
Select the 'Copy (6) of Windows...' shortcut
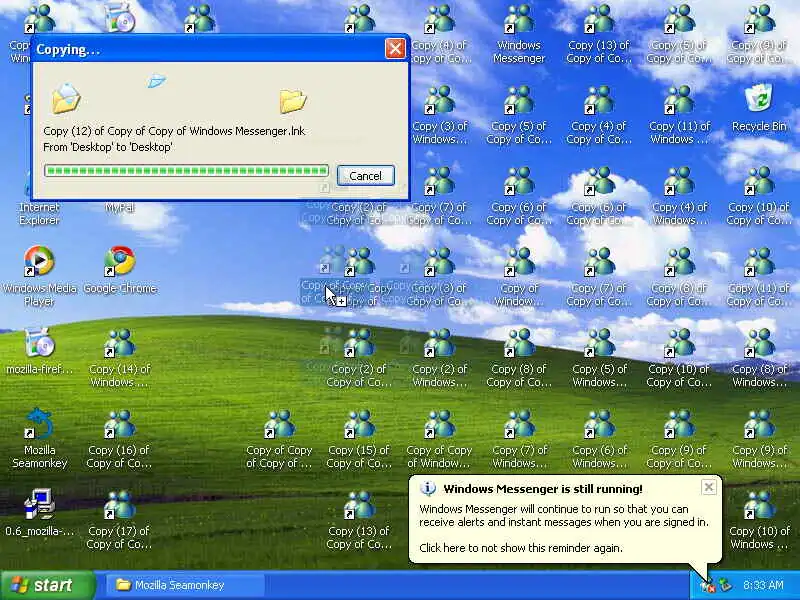[599, 439]
